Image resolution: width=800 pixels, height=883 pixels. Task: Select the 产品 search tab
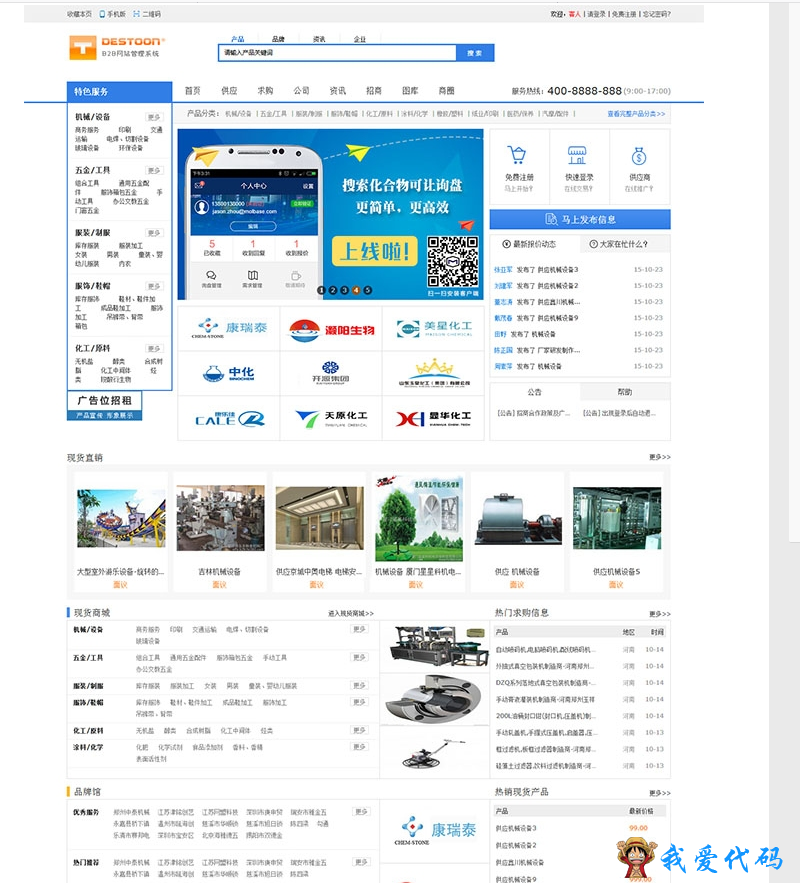tap(238, 39)
